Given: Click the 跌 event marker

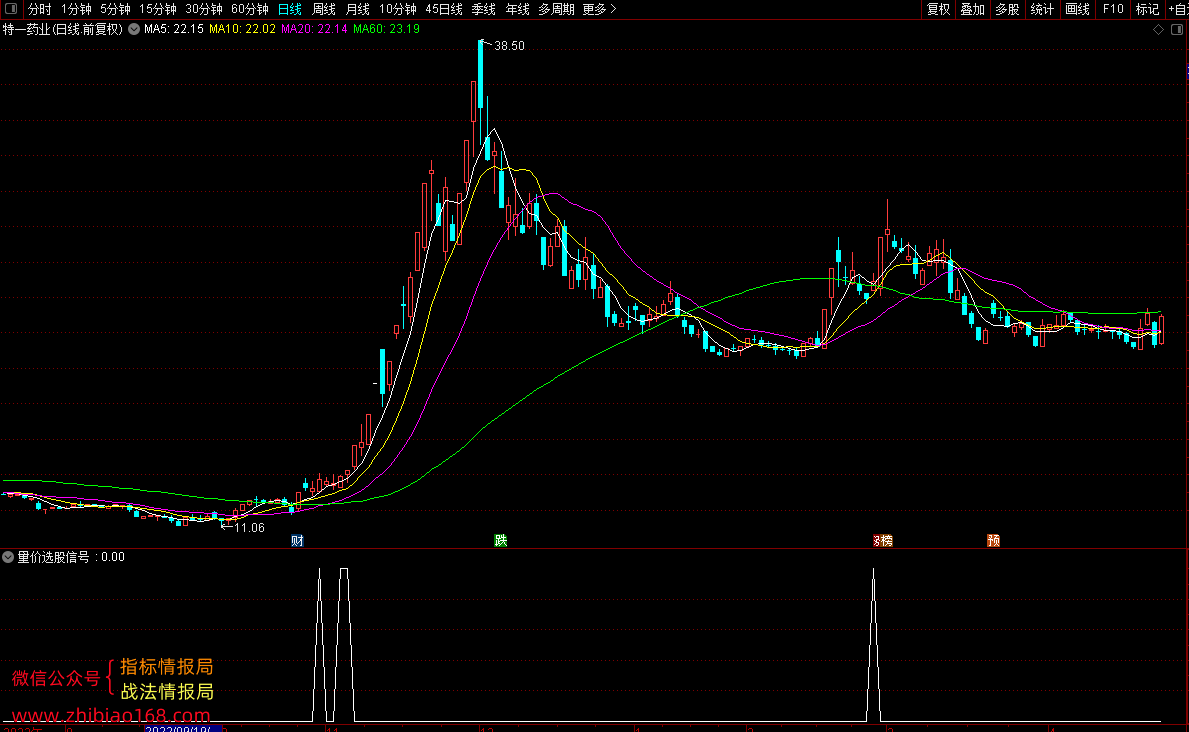Looking at the screenshot, I should pyautogui.click(x=500, y=540).
